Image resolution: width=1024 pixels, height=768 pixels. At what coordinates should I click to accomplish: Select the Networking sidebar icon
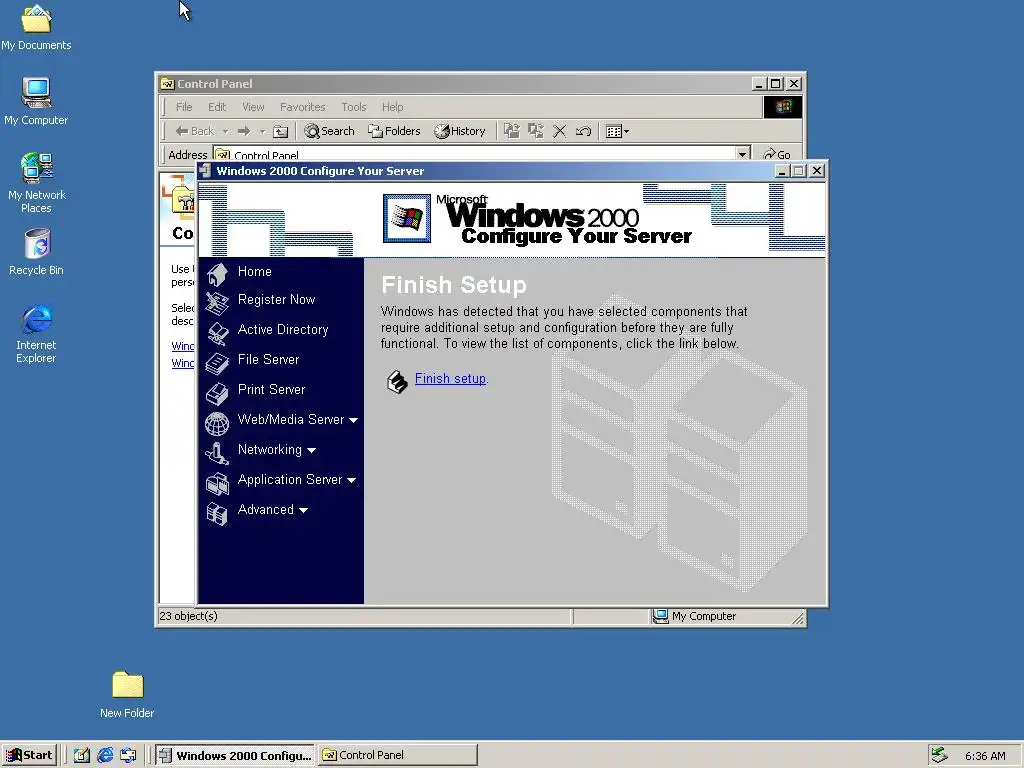point(217,453)
